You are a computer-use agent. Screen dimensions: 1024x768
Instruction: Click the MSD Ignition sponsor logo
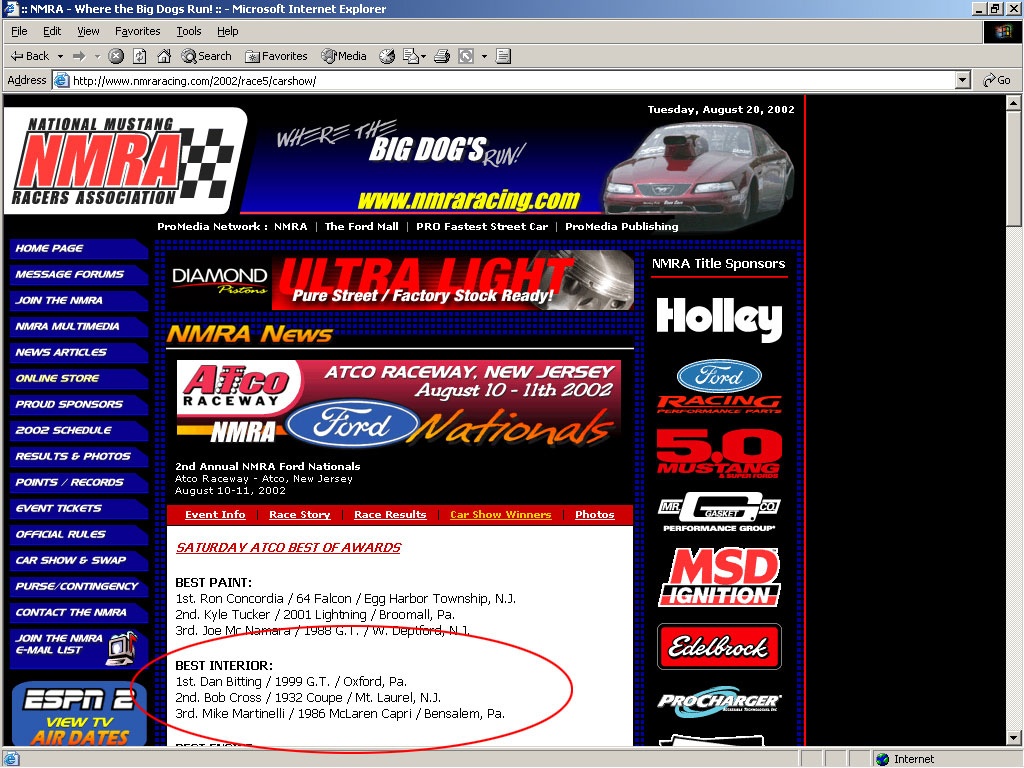tap(719, 577)
